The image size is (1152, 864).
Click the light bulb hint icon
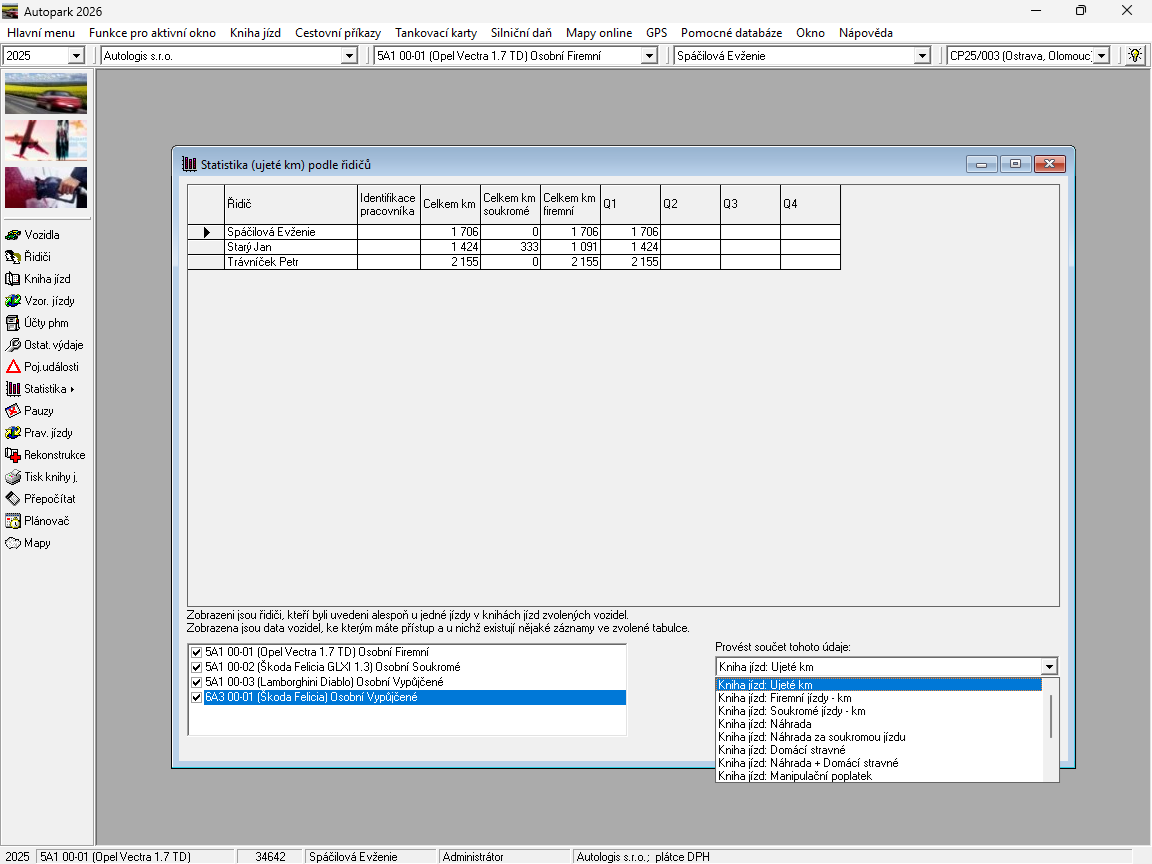tap(1135, 56)
